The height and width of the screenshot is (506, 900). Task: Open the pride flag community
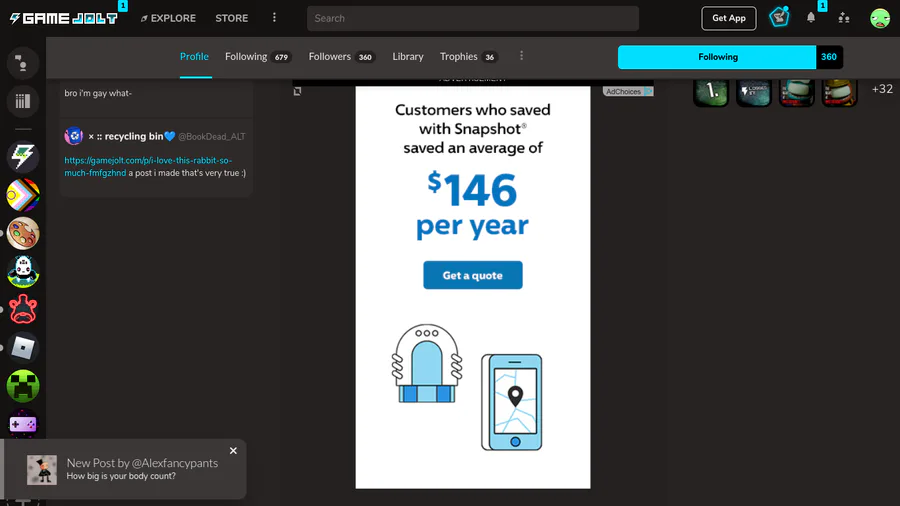point(23,195)
